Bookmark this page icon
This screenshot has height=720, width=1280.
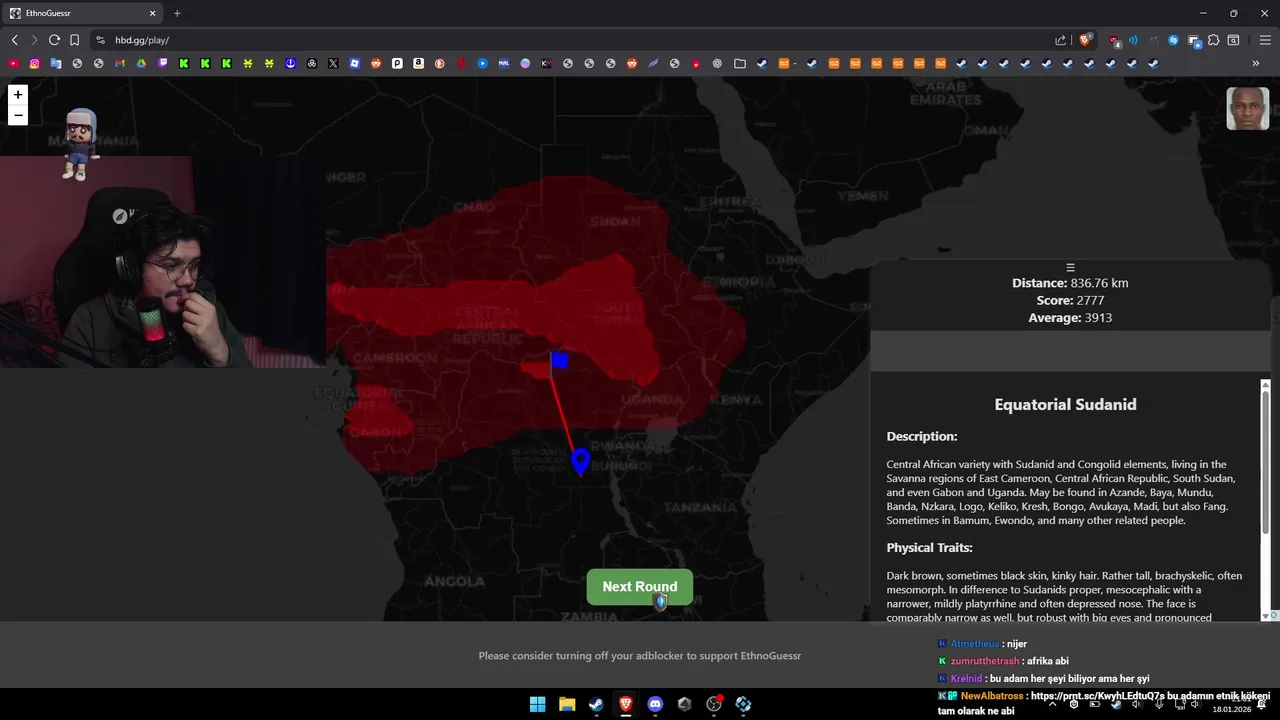(74, 40)
